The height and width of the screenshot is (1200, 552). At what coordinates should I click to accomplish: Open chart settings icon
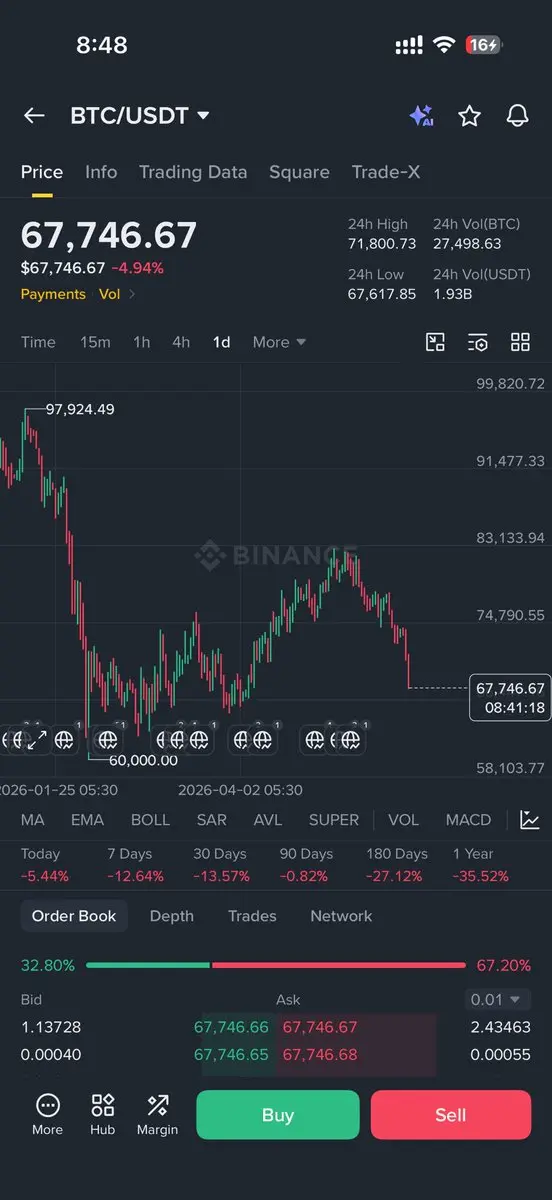point(478,342)
